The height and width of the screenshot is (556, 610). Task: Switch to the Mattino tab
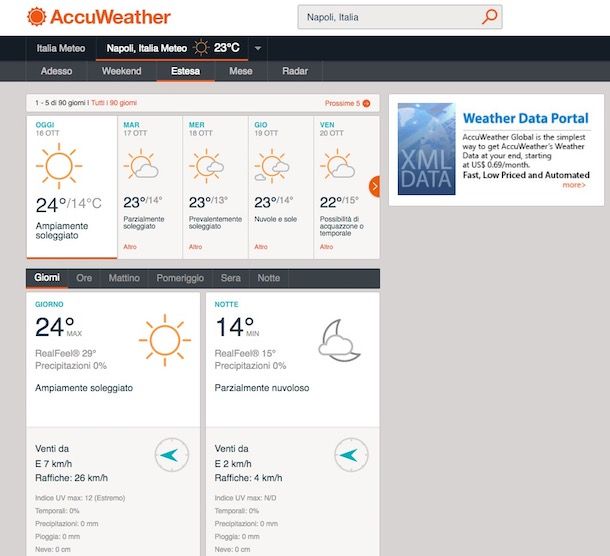pyautogui.click(x=124, y=278)
